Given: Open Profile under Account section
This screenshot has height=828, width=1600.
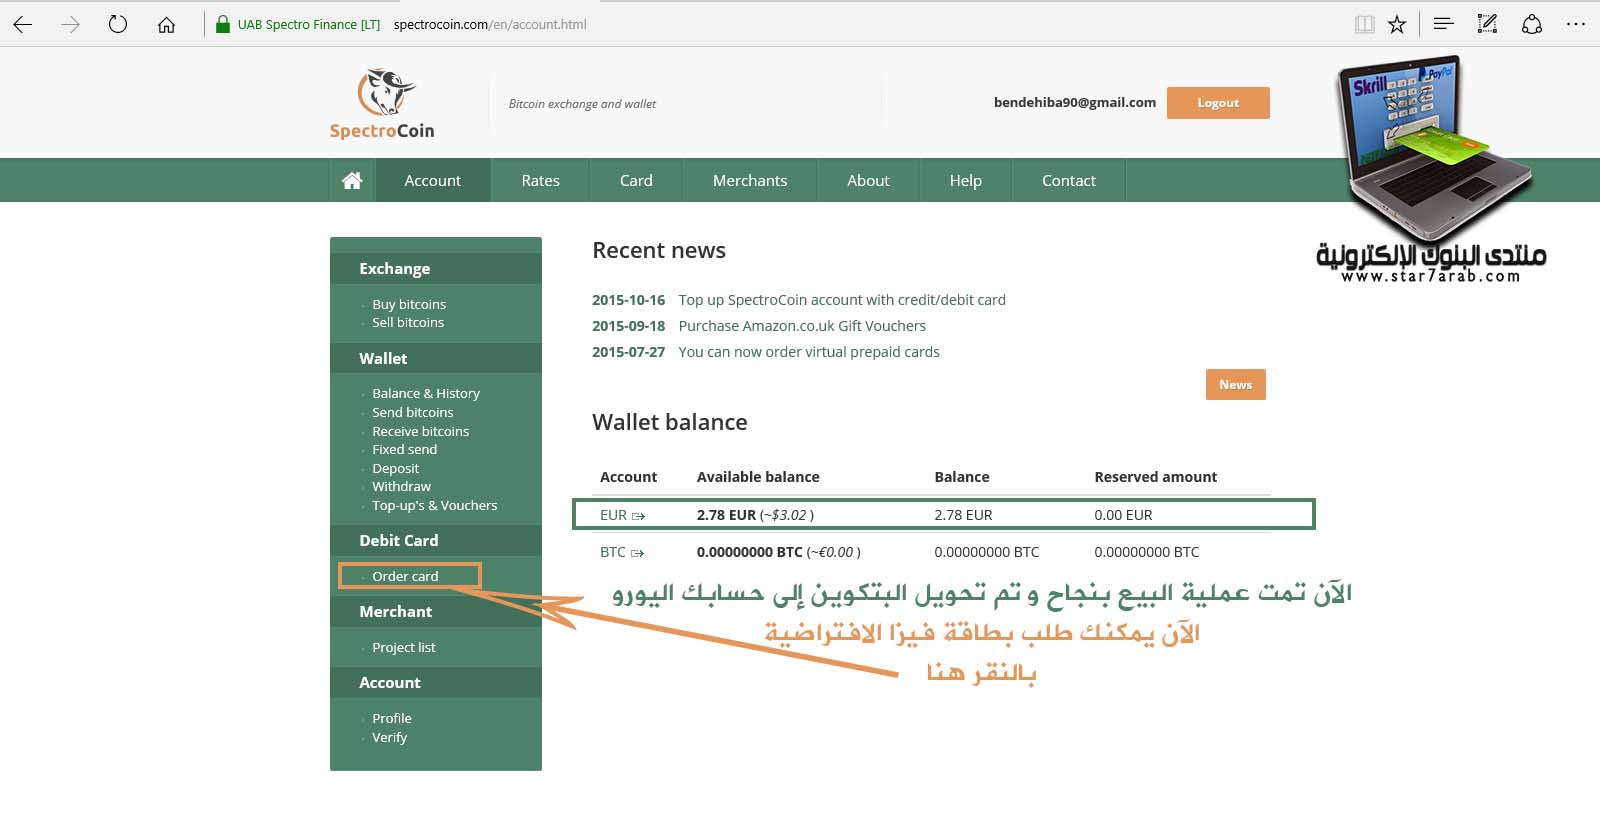Looking at the screenshot, I should (x=392, y=718).
